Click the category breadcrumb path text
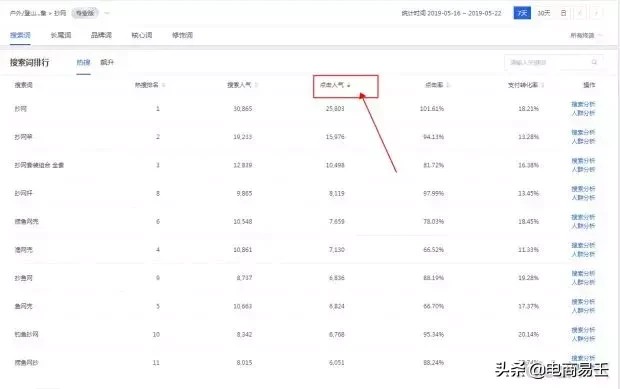Viewport: 620px width, 389px height. tap(38, 13)
